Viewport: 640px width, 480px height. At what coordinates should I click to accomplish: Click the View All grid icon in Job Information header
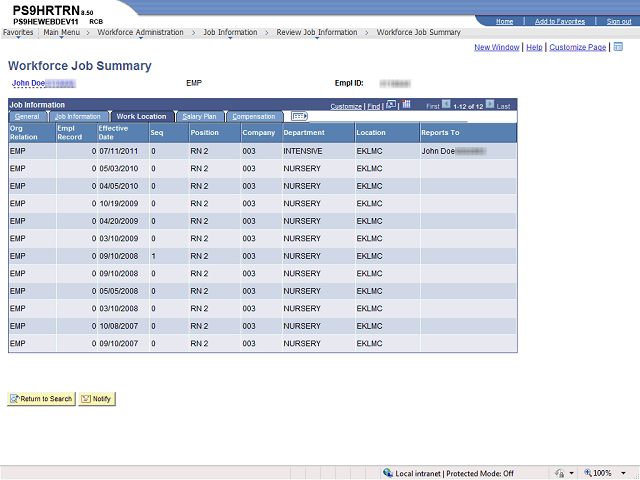point(391,104)
